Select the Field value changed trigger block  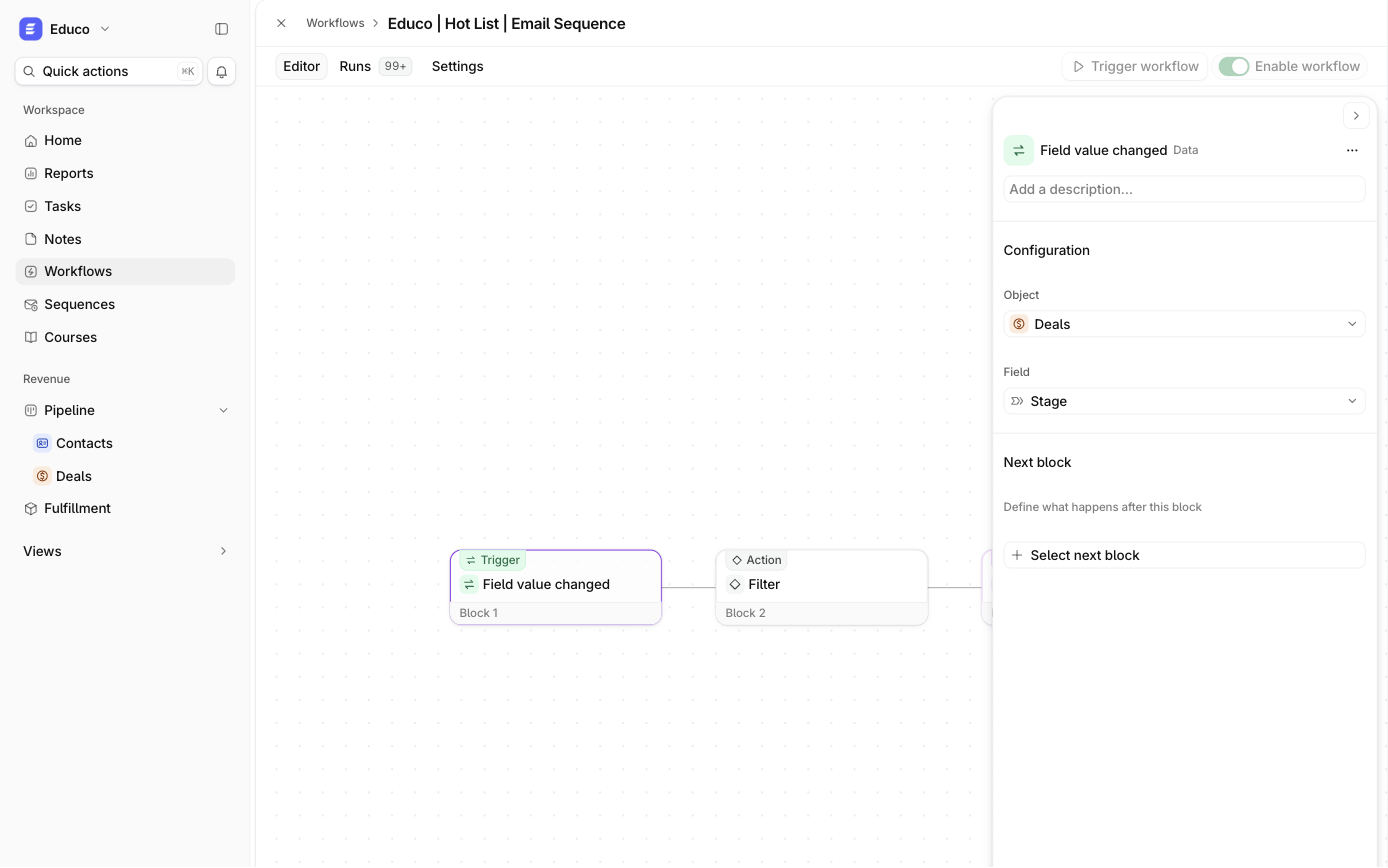pyautogui.click(x=556, y=588)
